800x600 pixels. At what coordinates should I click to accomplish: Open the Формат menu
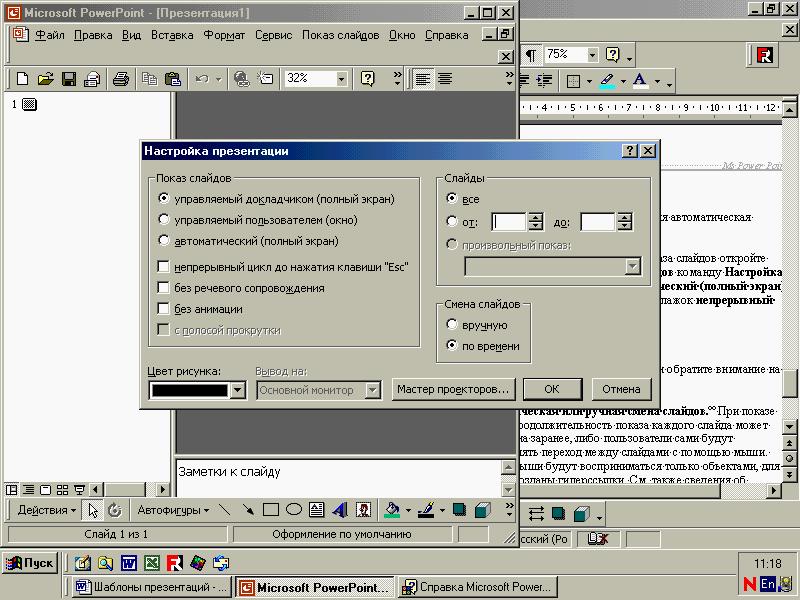point(224,35)
